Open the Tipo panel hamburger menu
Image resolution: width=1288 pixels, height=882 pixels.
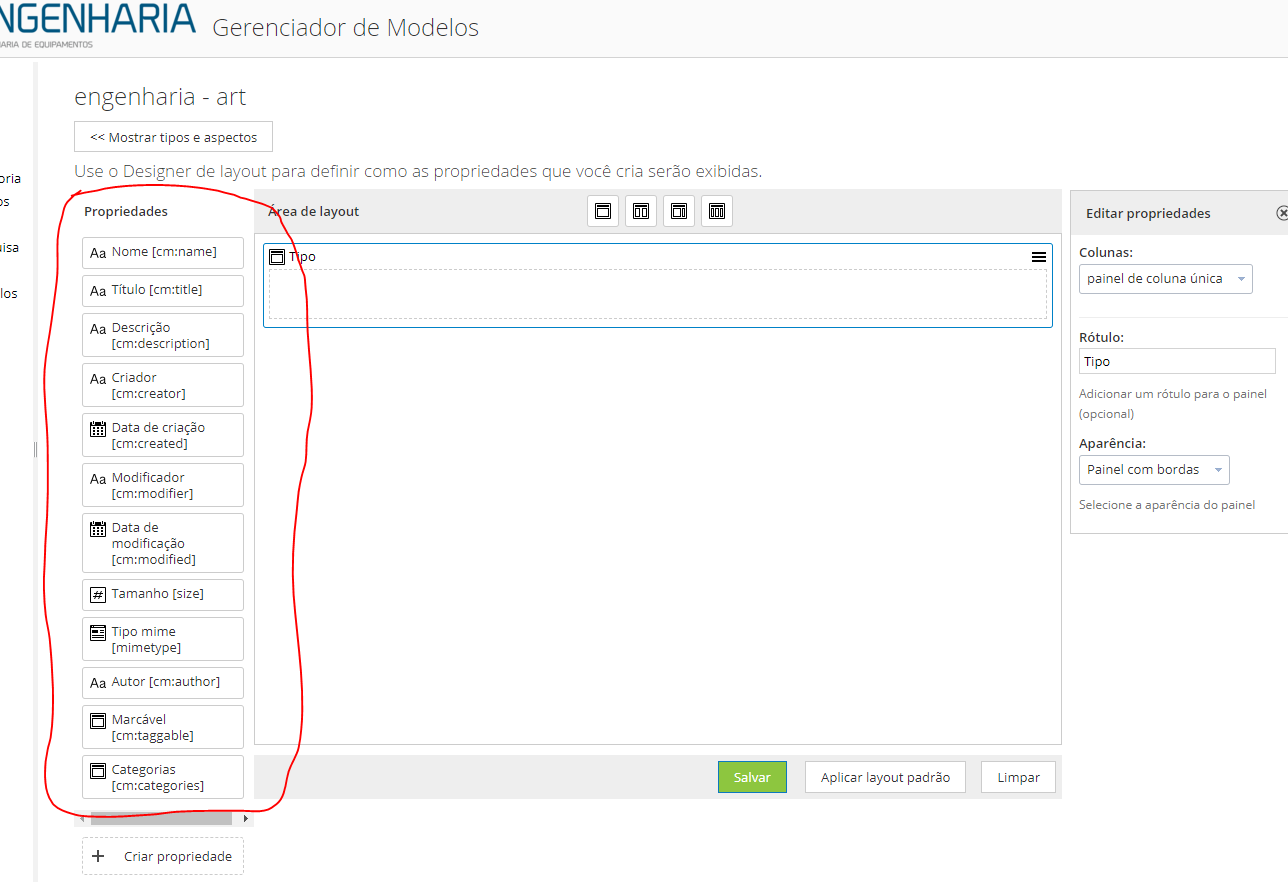coord(1039,257)
